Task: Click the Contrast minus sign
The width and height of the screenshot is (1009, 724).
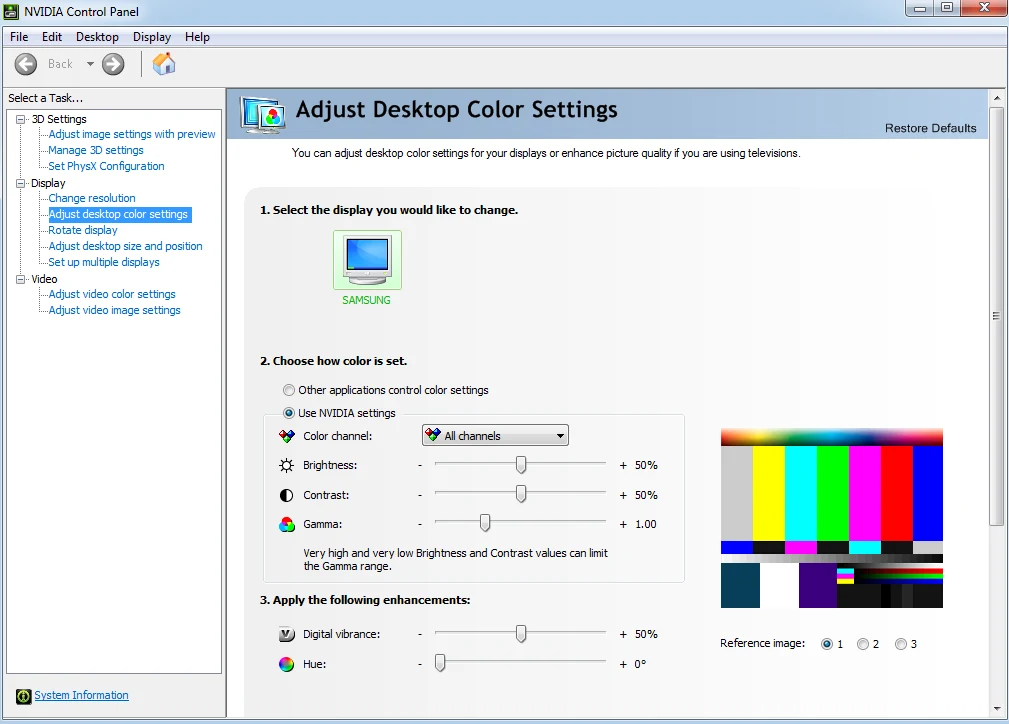Action: [x=420, y=495]
